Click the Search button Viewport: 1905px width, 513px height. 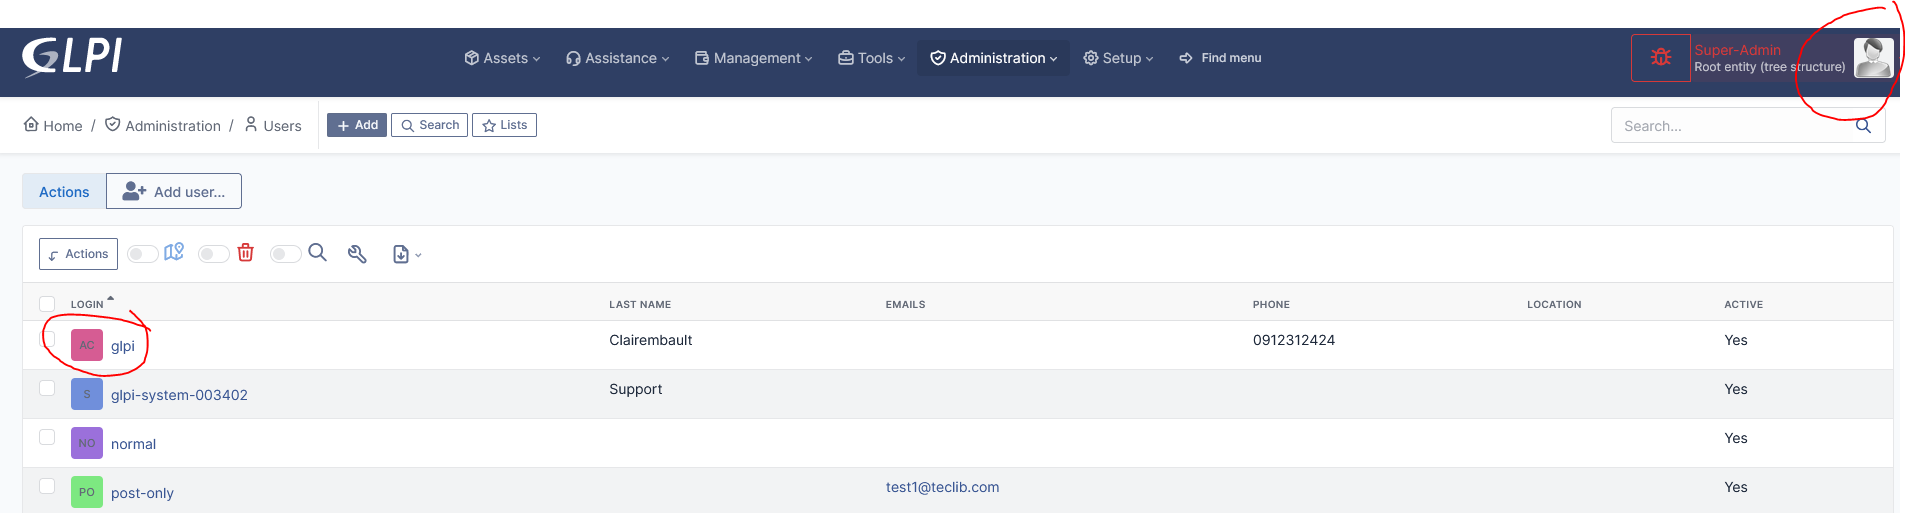(429, 125)
